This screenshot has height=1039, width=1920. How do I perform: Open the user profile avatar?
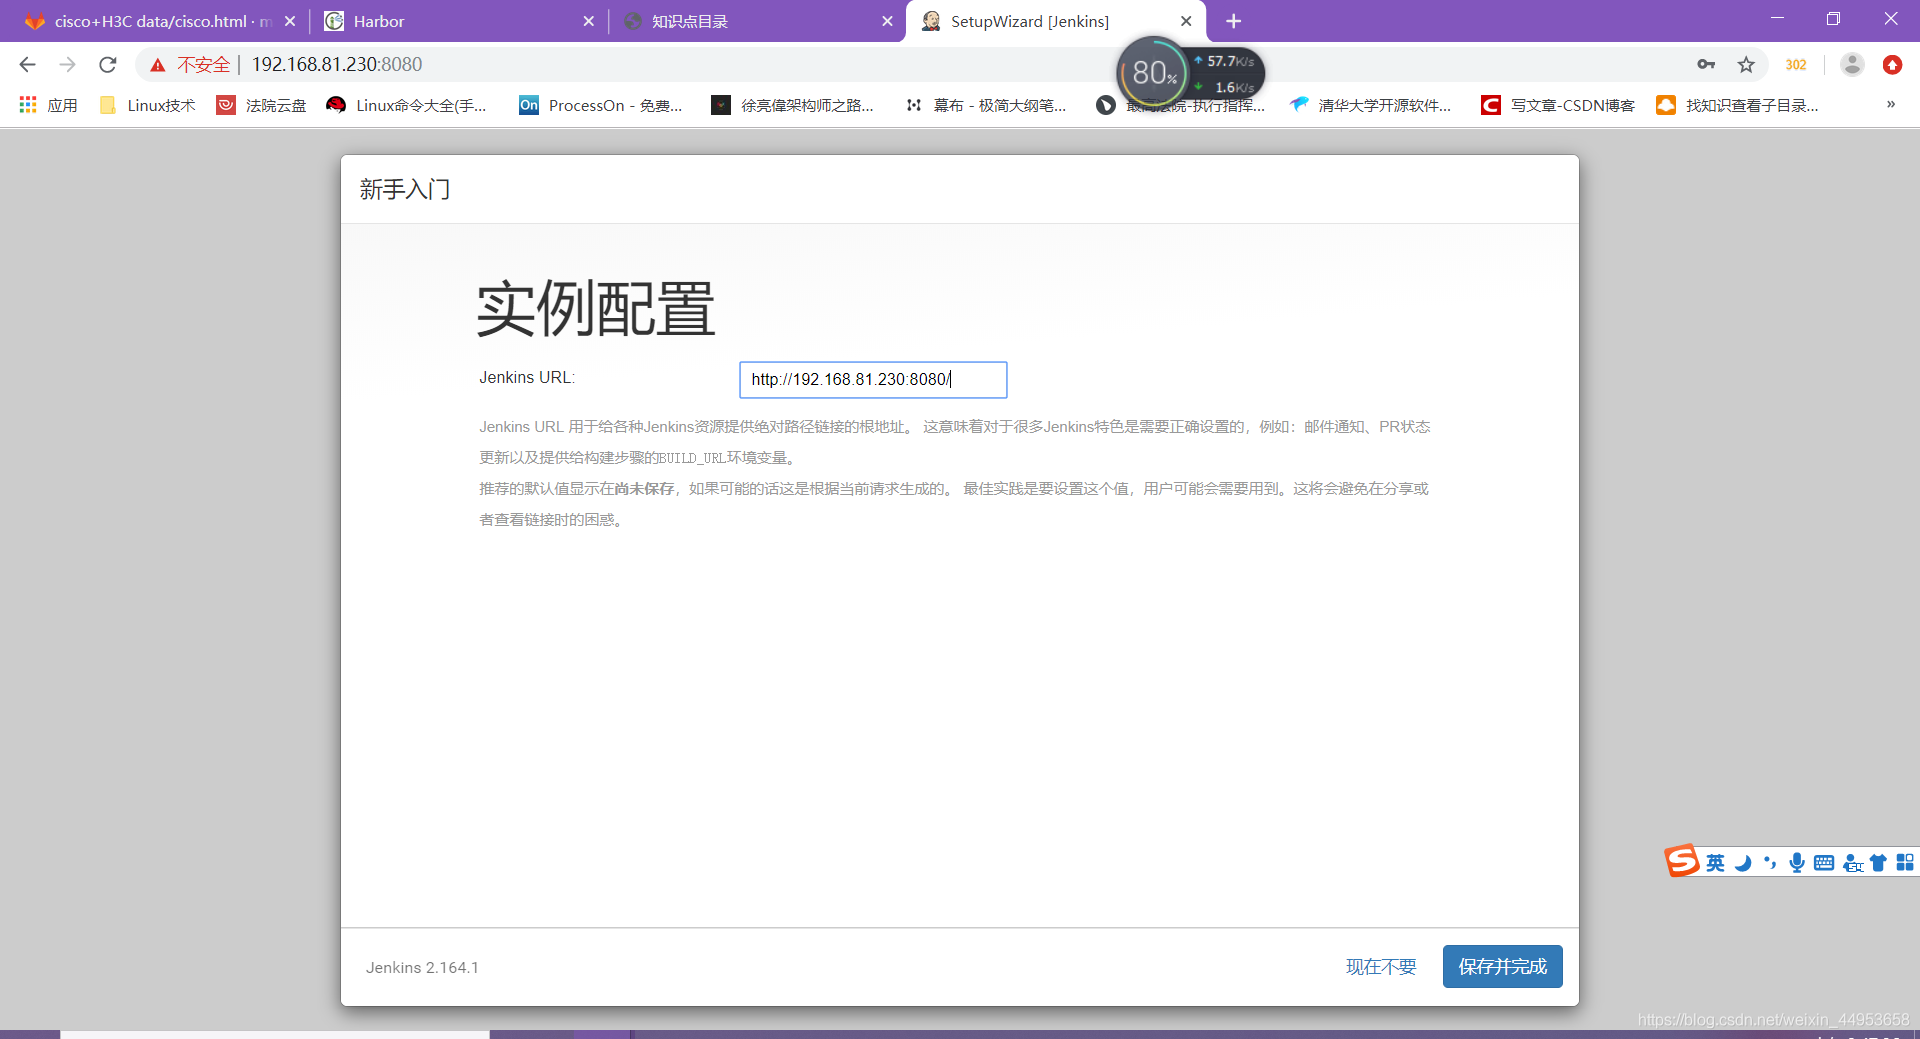[x=1852, y=65]
